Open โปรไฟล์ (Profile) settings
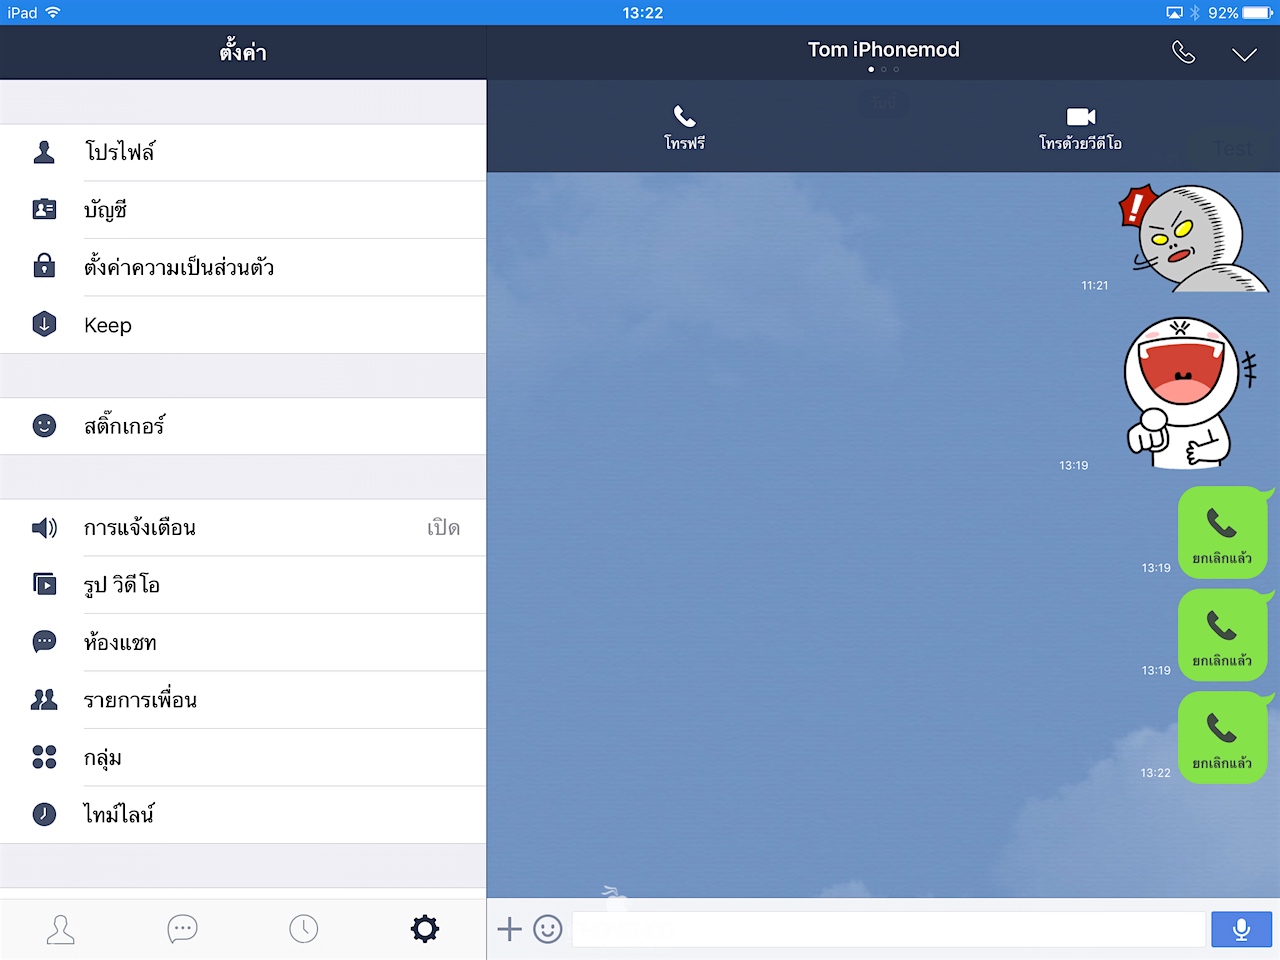 pos(243,152)
